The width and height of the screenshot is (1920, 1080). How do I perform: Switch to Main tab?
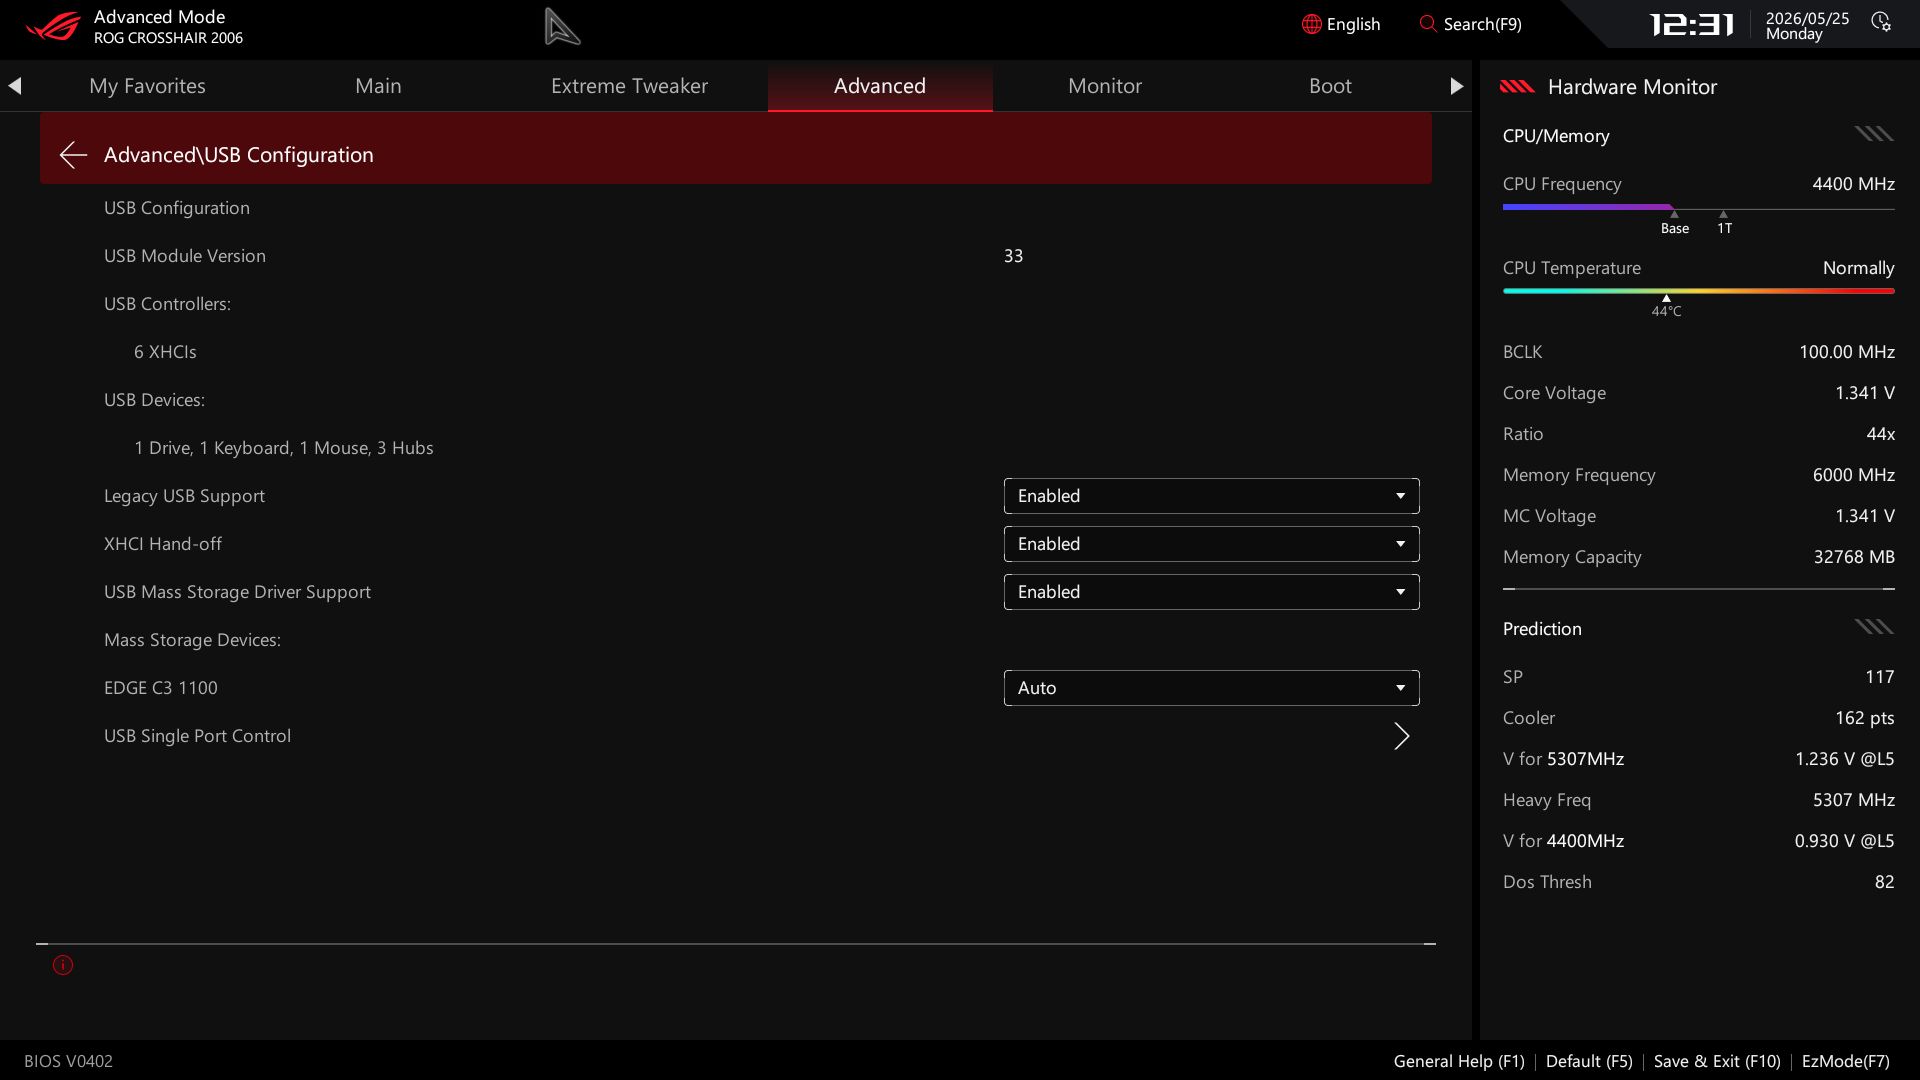[x=378, y=86]
